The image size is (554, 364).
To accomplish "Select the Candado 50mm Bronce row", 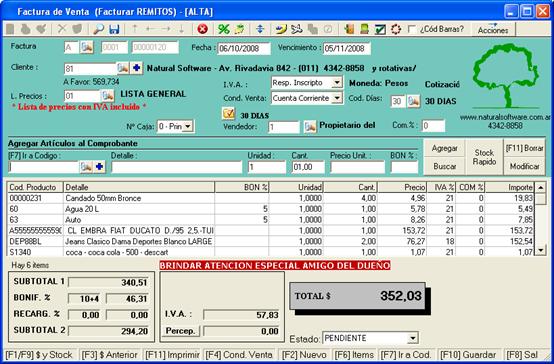I will point(270,198).
